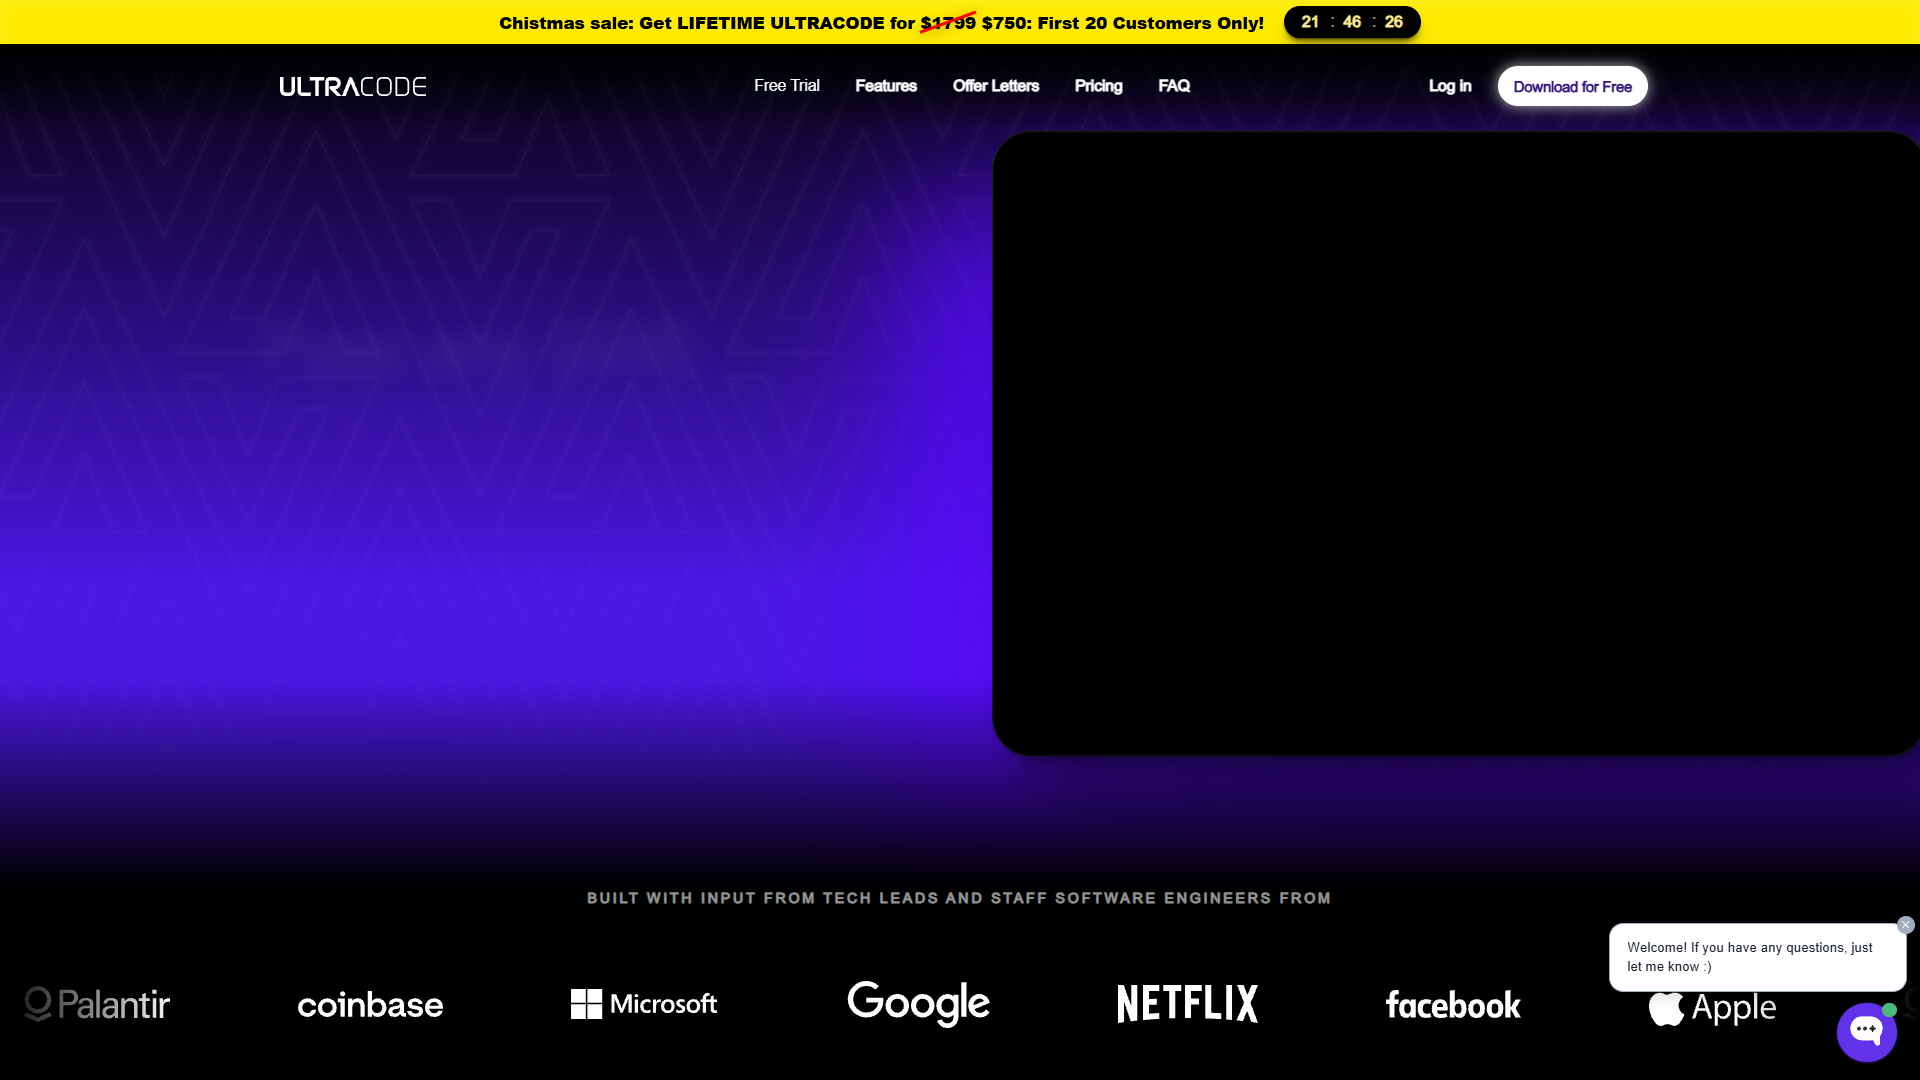Open the FAQ link
The height and width of the screenshot is (1080, 1920).
[1174, 86]
